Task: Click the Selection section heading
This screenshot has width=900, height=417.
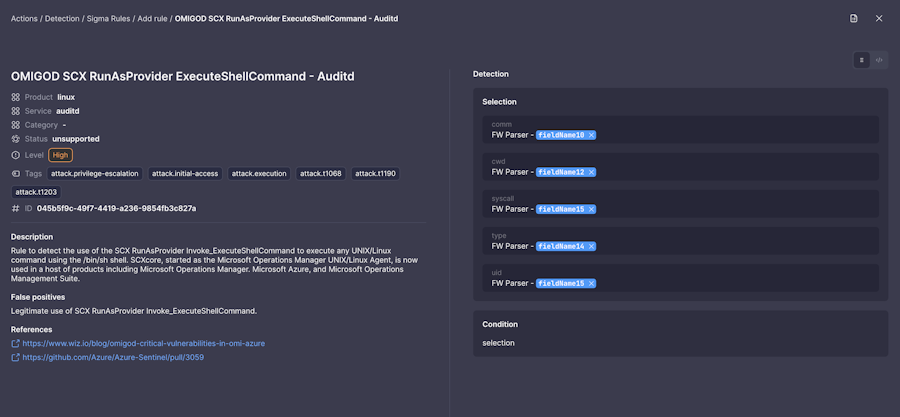Action: tap(499, 102)
